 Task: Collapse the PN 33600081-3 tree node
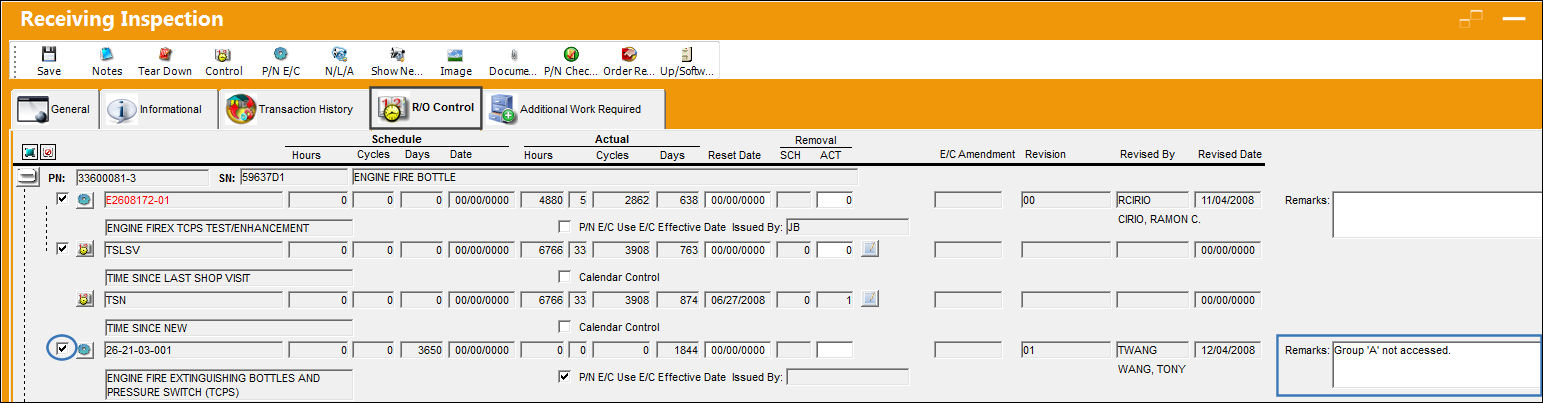[x=27, y=178]
